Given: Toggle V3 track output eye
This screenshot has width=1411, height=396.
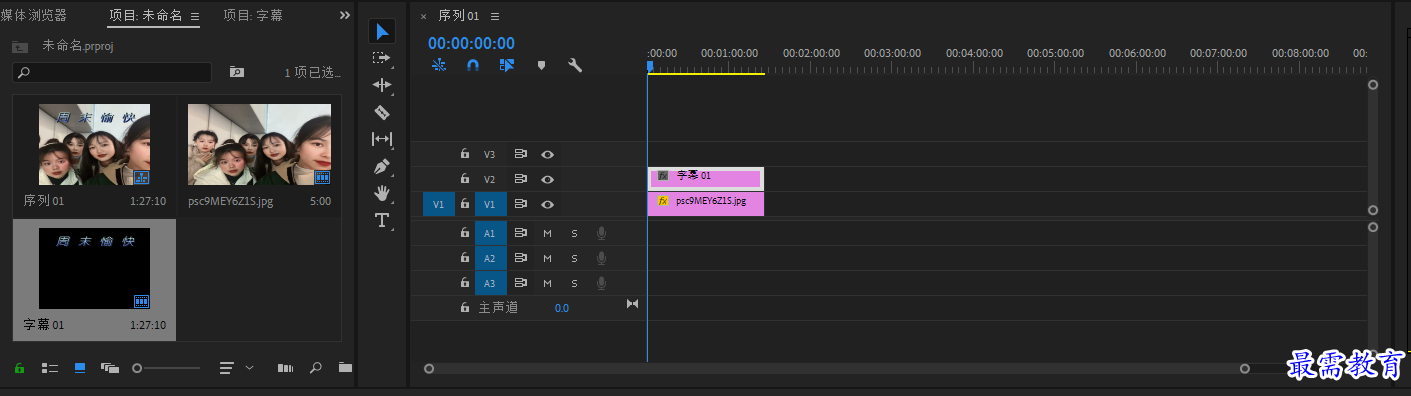Looking at the screenshot, I should (547, 155).
